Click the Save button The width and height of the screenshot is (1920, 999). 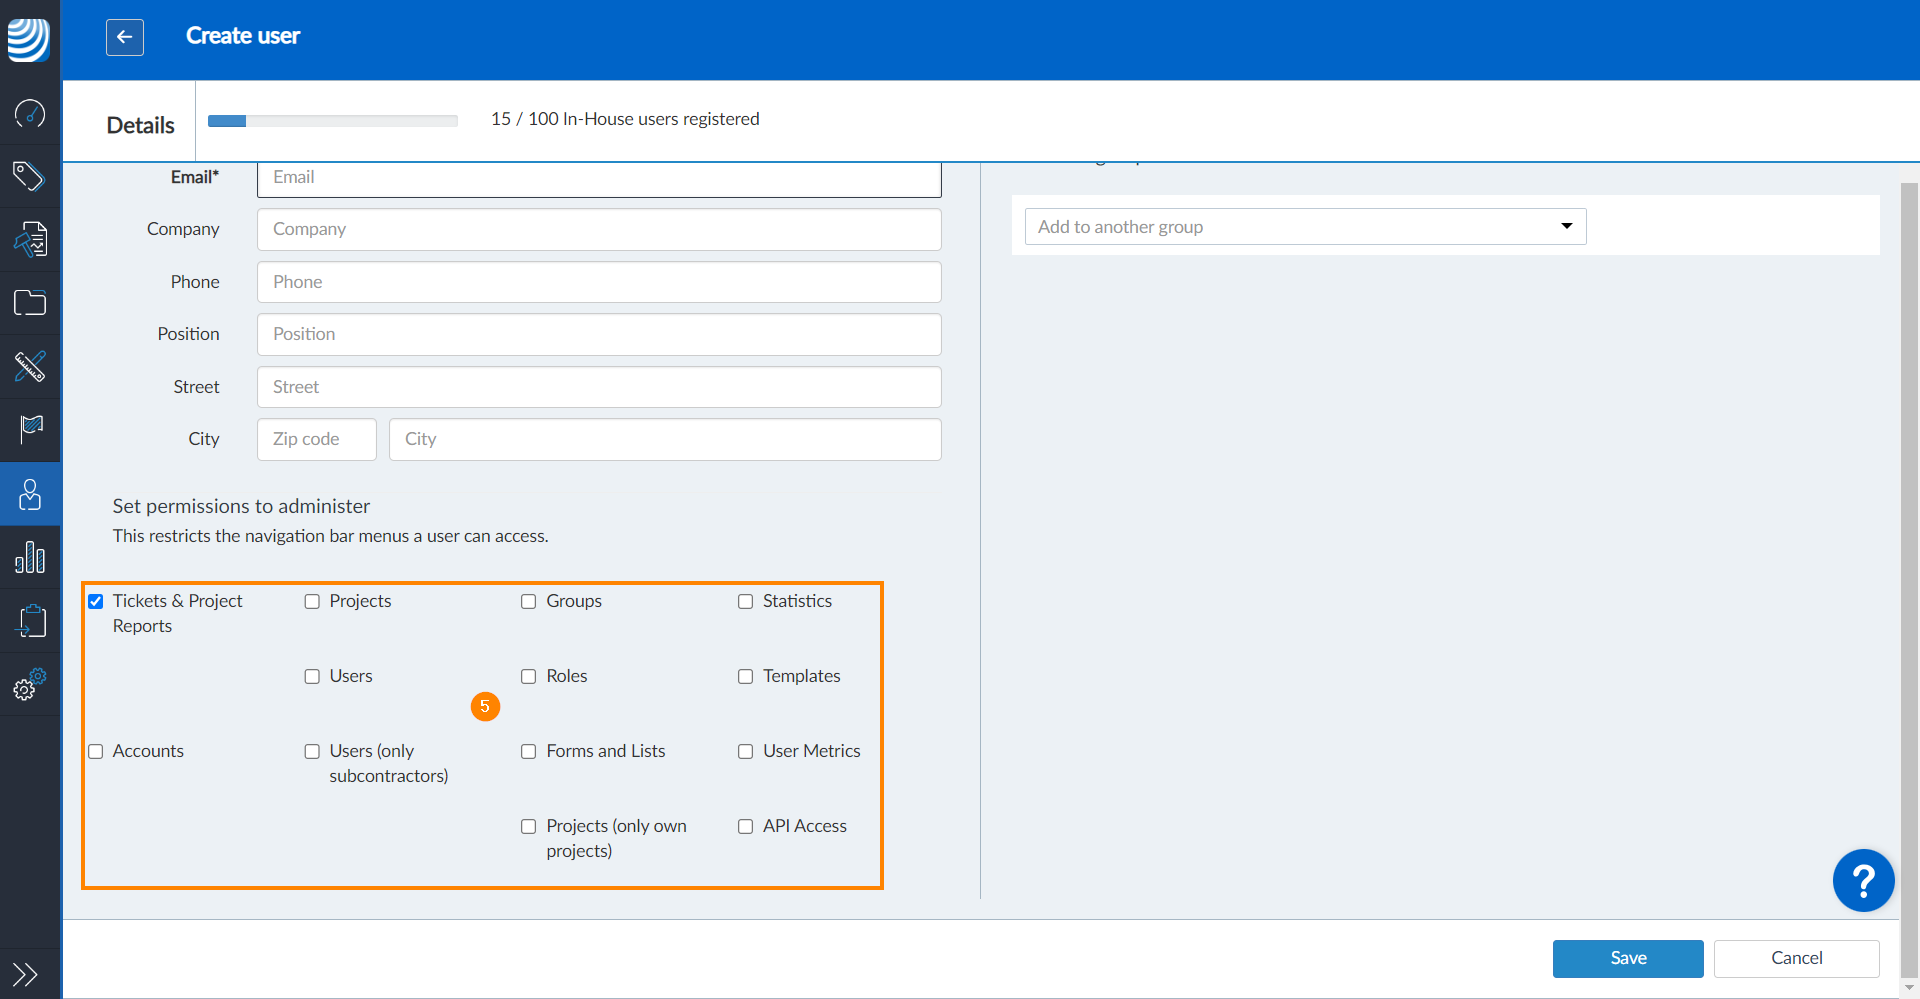(1627, 958)
